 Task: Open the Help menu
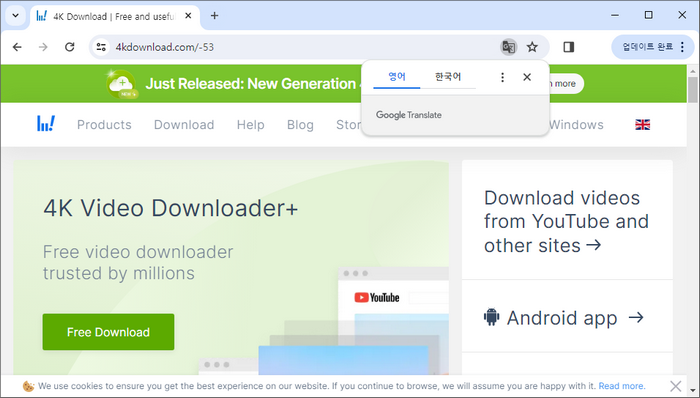tap(250, 124)
